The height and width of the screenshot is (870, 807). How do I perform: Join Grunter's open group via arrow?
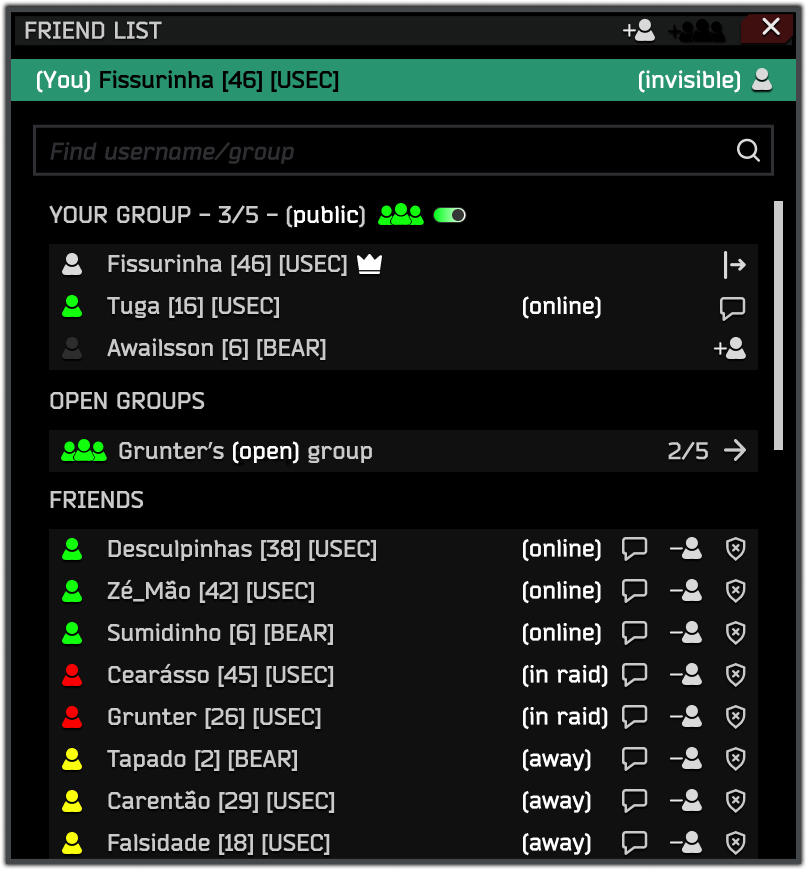pyautogui.click(x=735, y=451)
